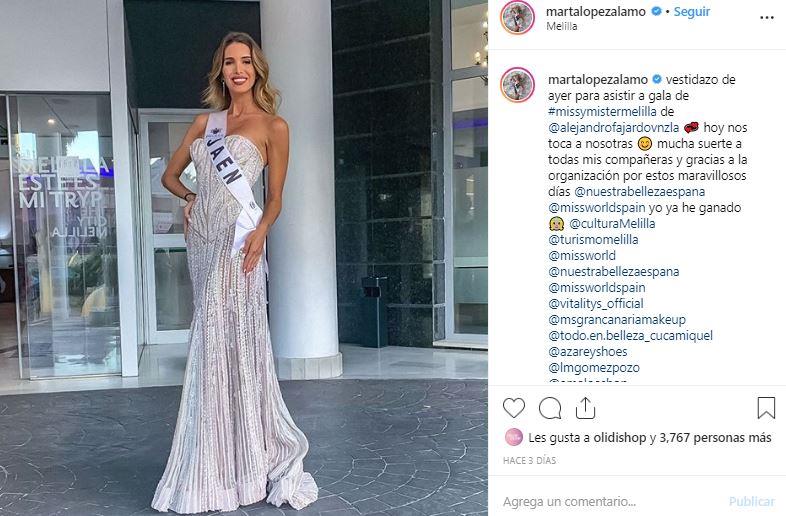The image size is (786, 516).
Task: Share the post using share icon
Action: pos(585,408)
